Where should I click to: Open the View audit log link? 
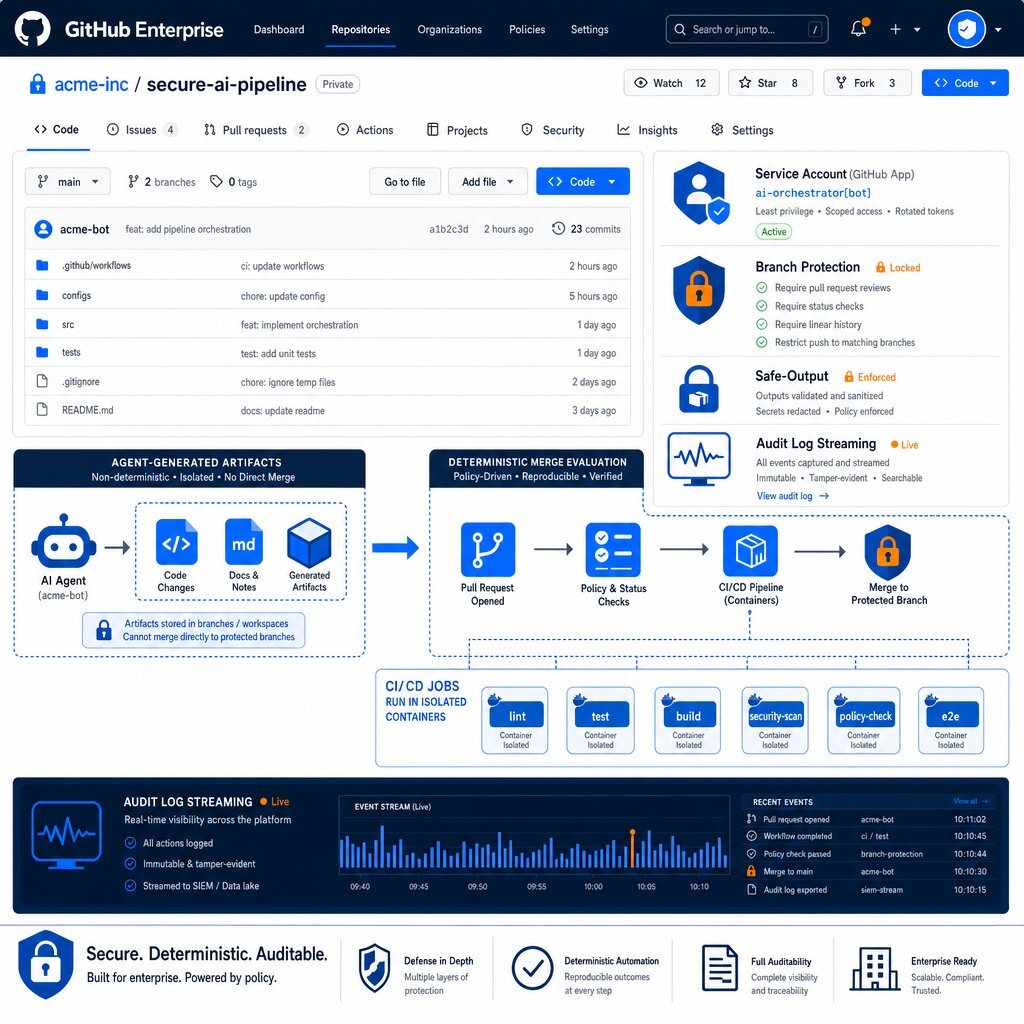pyautogui.click(x=793, y=496)
